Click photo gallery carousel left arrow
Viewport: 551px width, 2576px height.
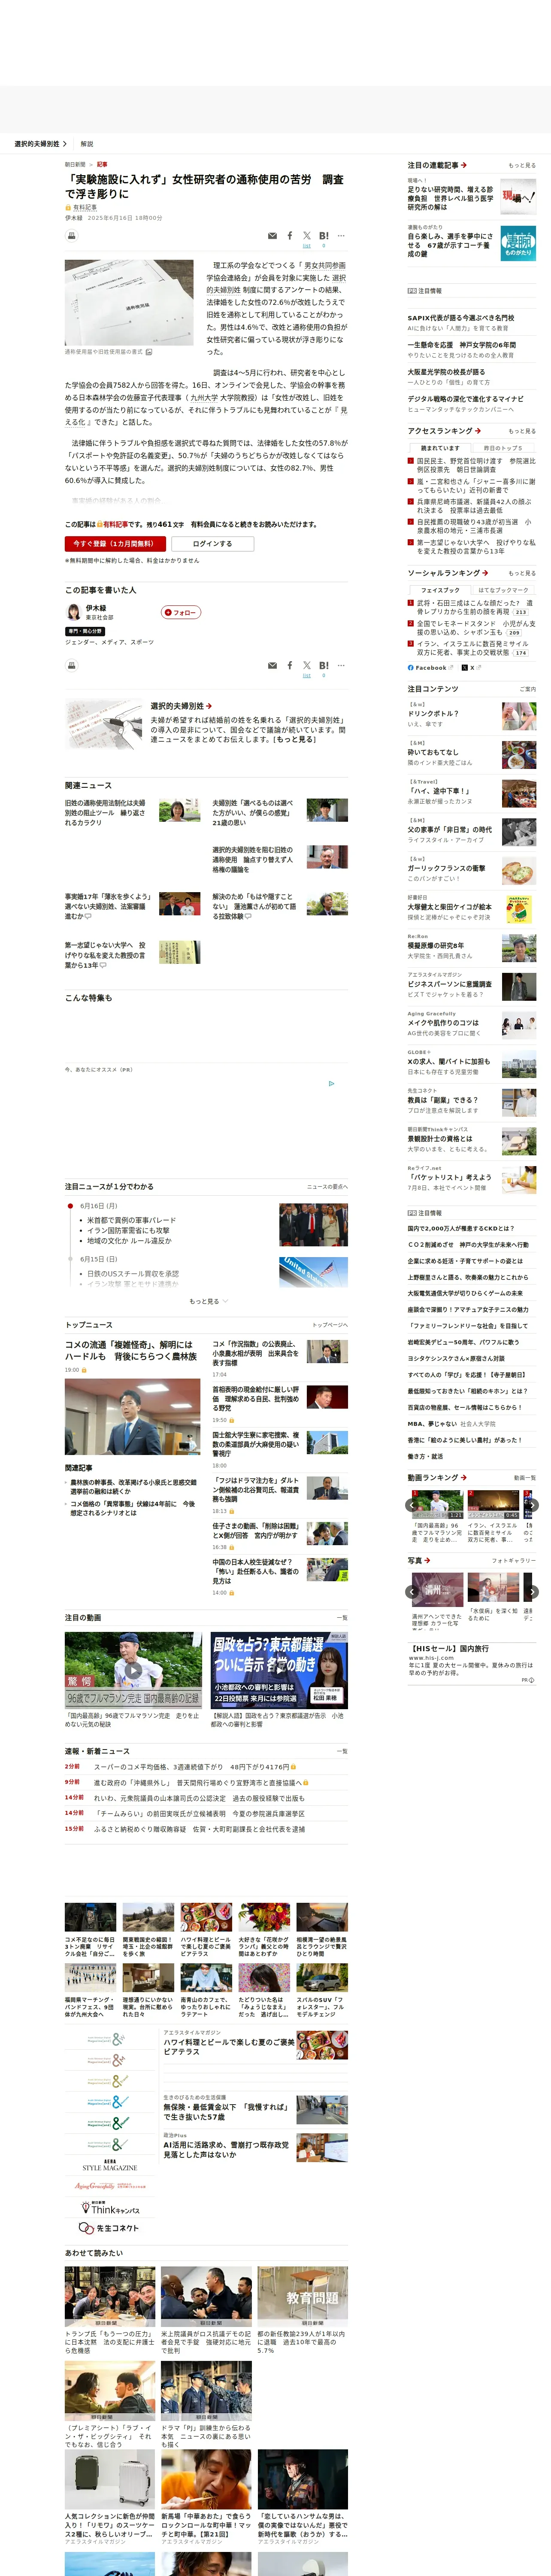tap(412, 1591)
